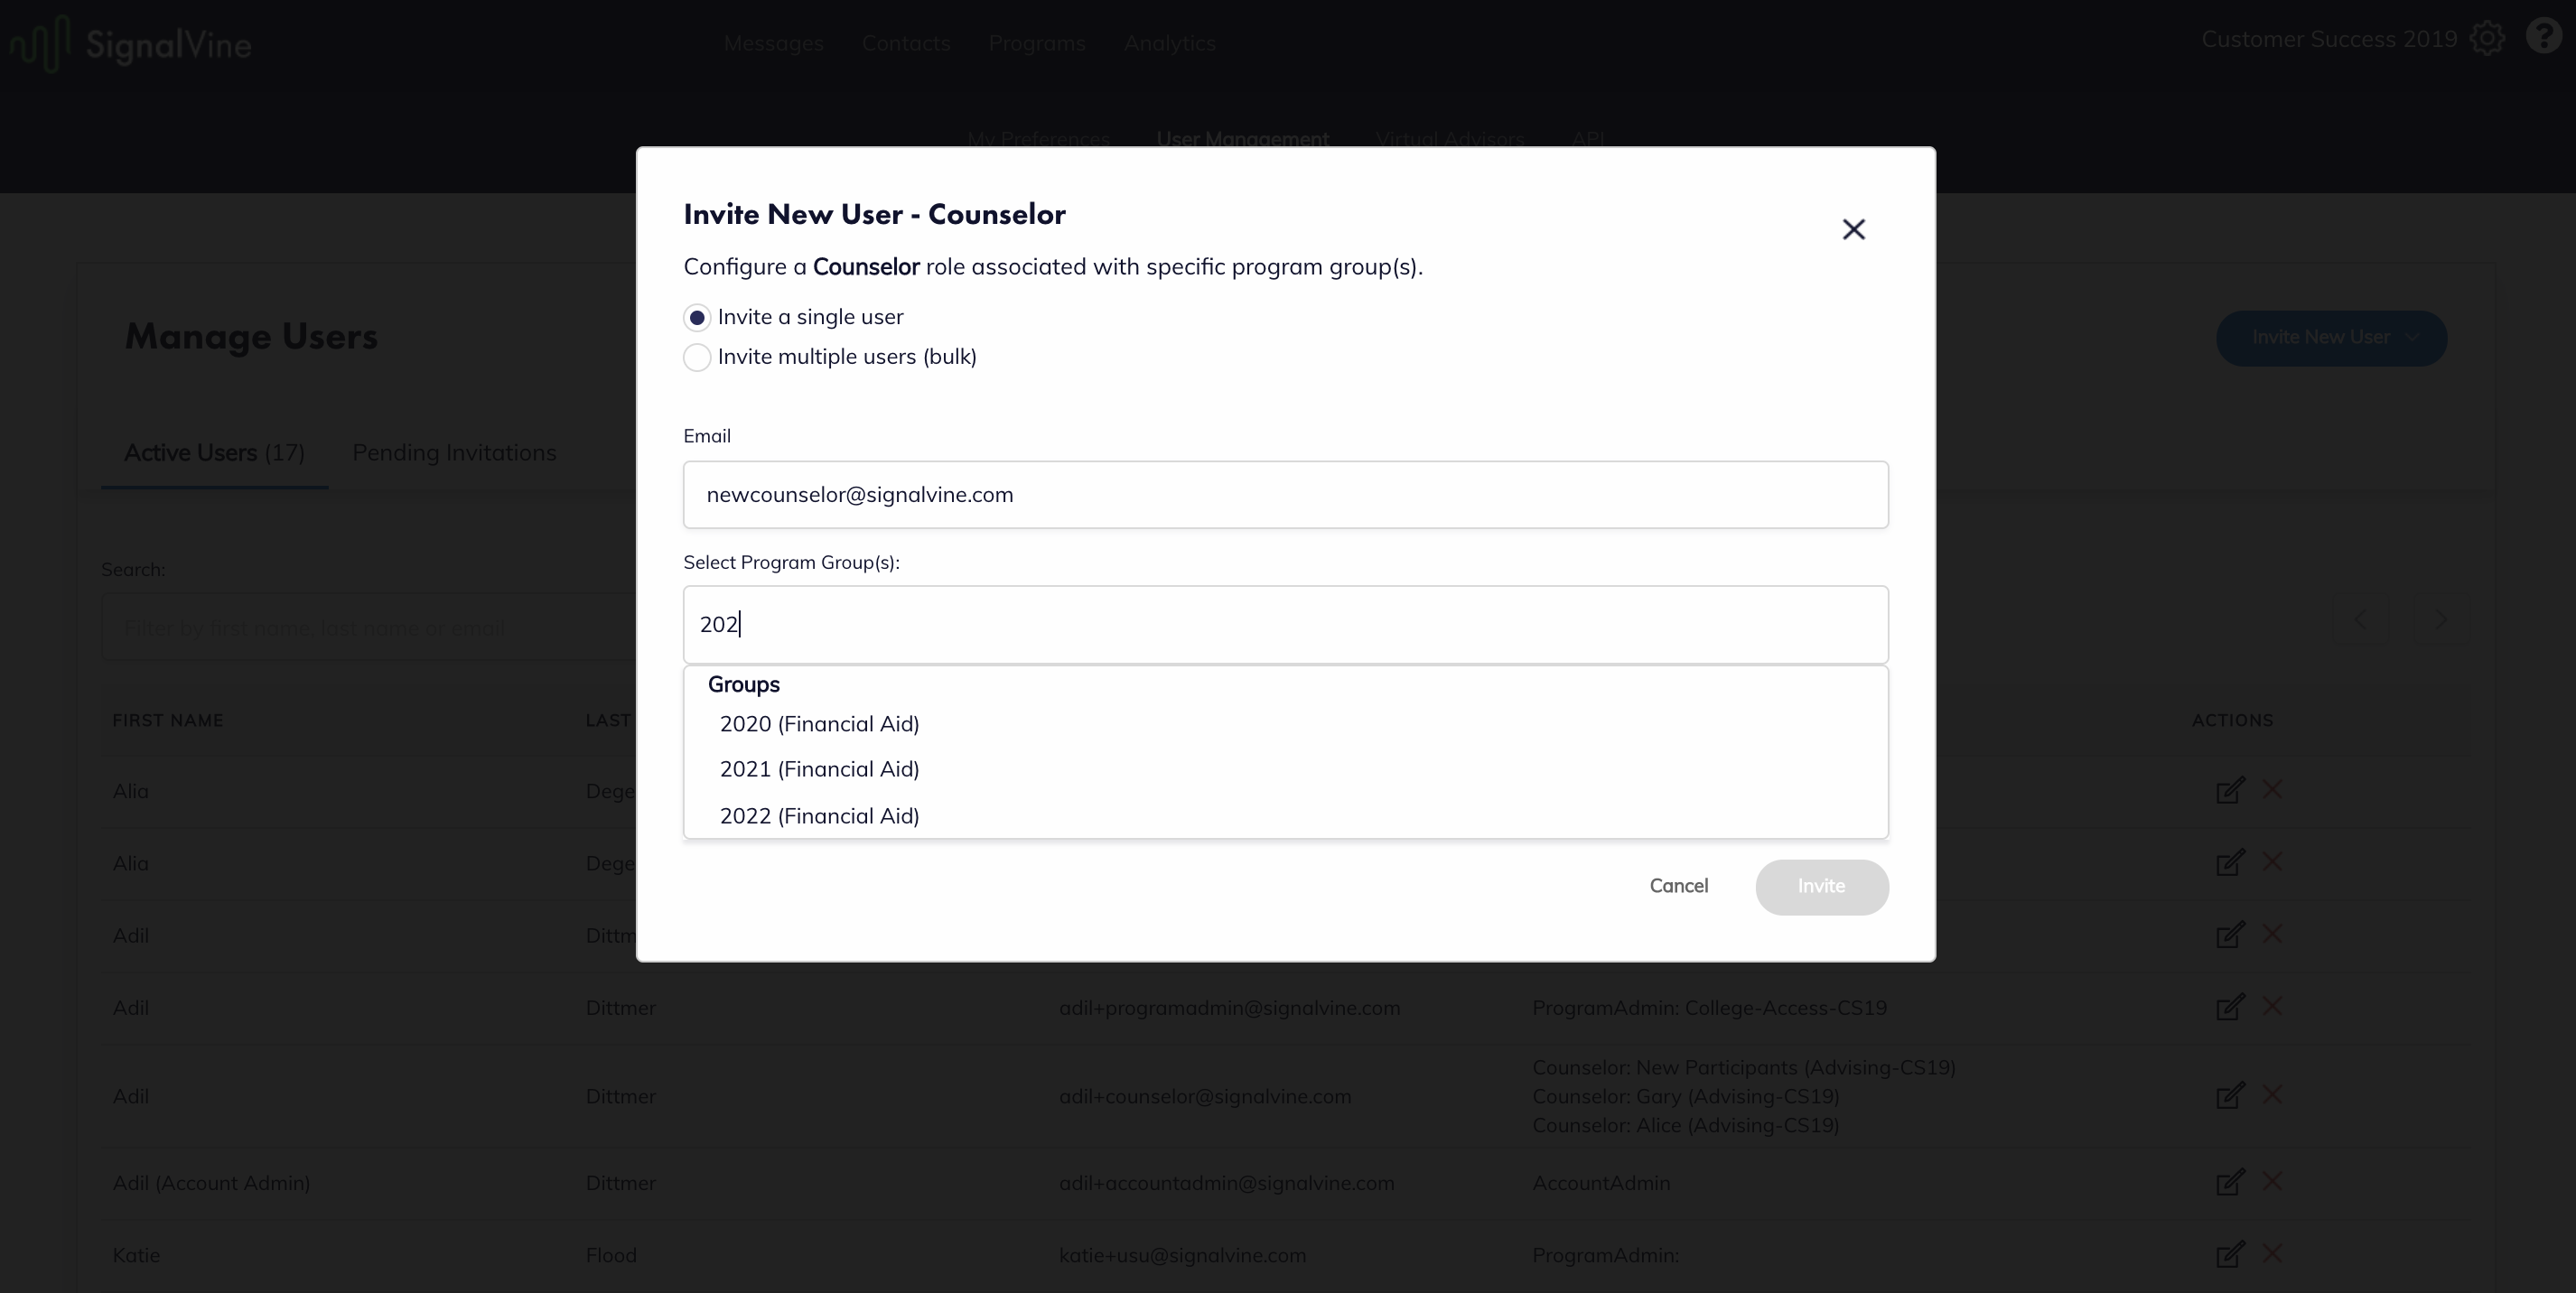Click the Invite button
Viewport: 2576px width, 1293px height.
[1821, 887]
